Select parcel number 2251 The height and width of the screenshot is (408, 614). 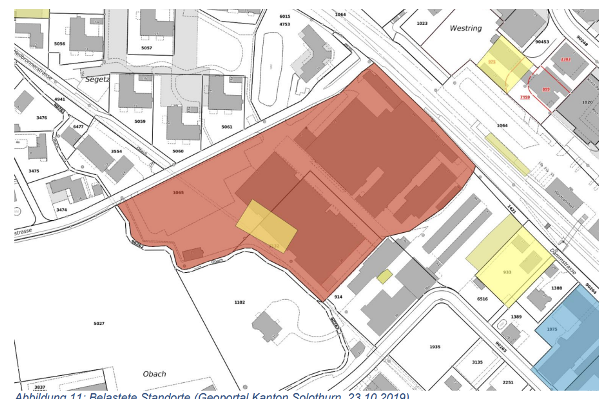(508, 382)
